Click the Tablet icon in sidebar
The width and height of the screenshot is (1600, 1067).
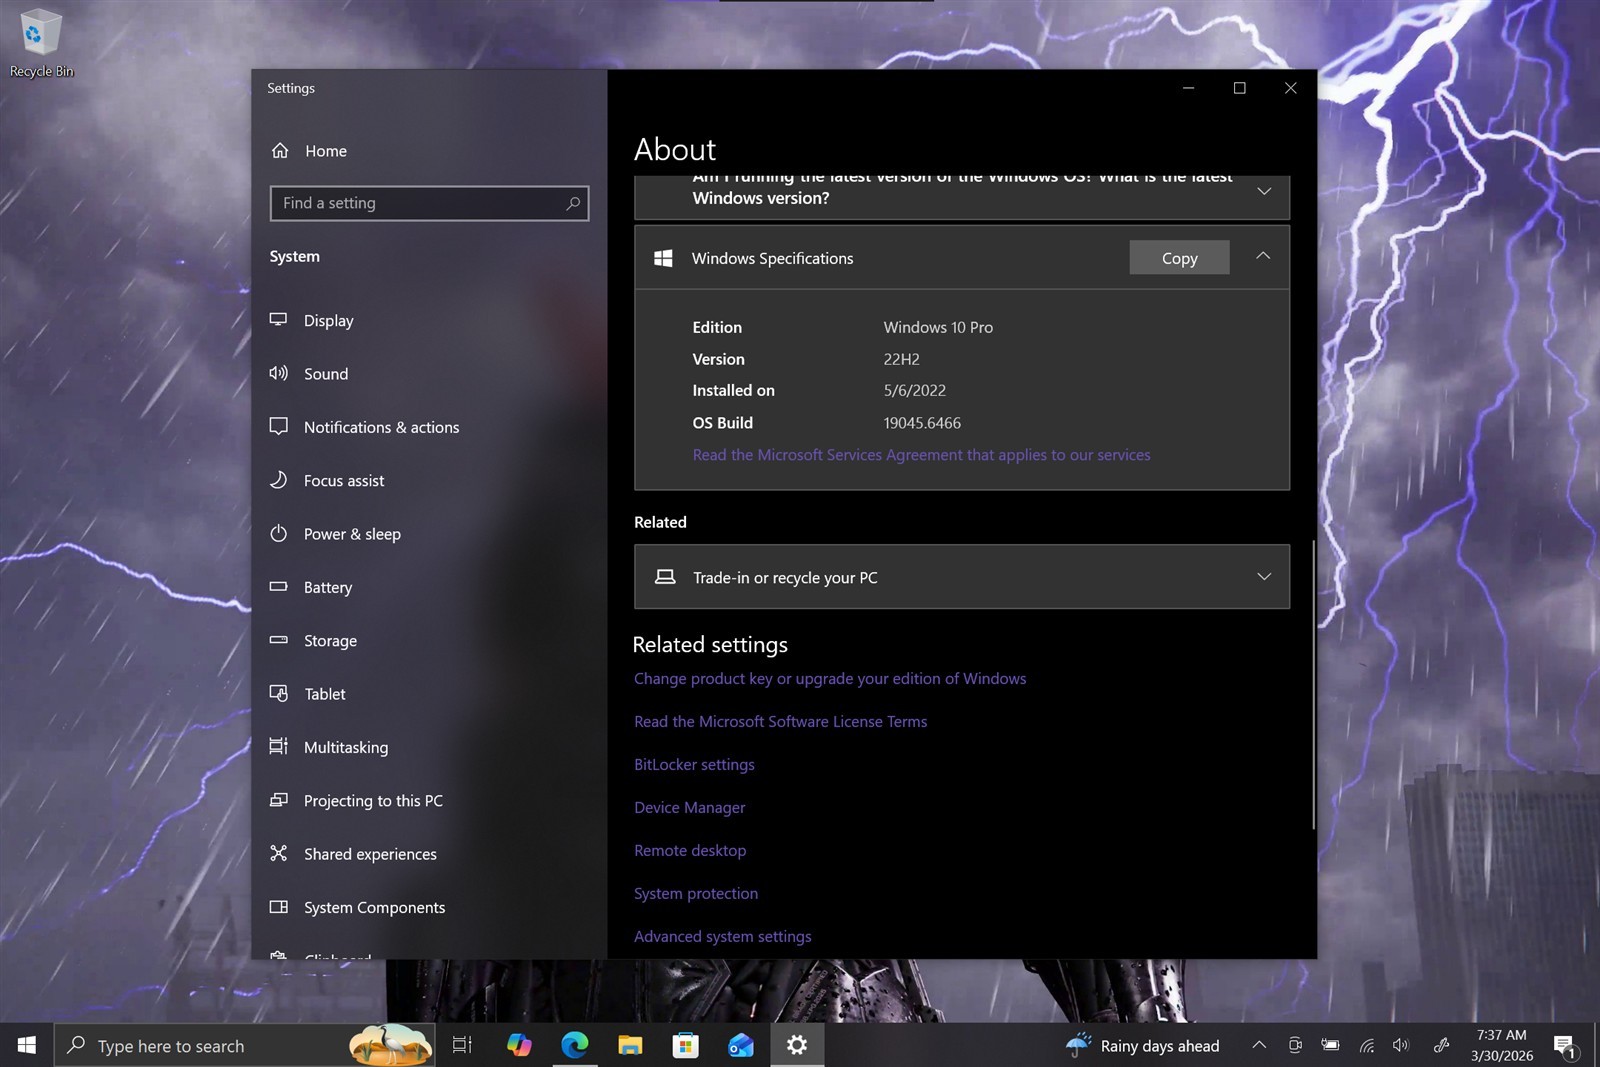[278, 693]
